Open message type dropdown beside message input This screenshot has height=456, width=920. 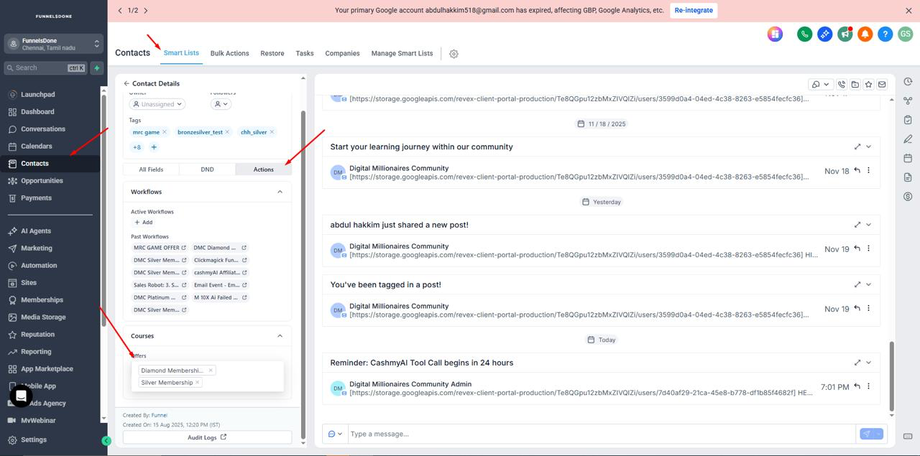coord(335,434)
